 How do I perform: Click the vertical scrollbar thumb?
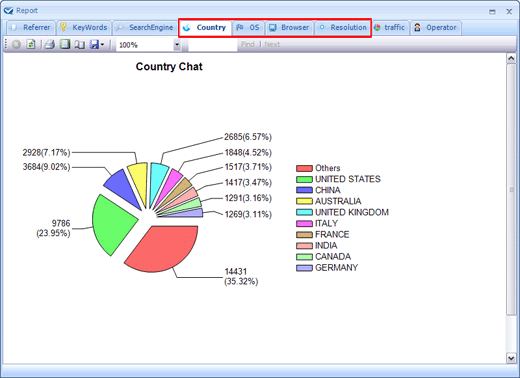[x=511, y=189]
